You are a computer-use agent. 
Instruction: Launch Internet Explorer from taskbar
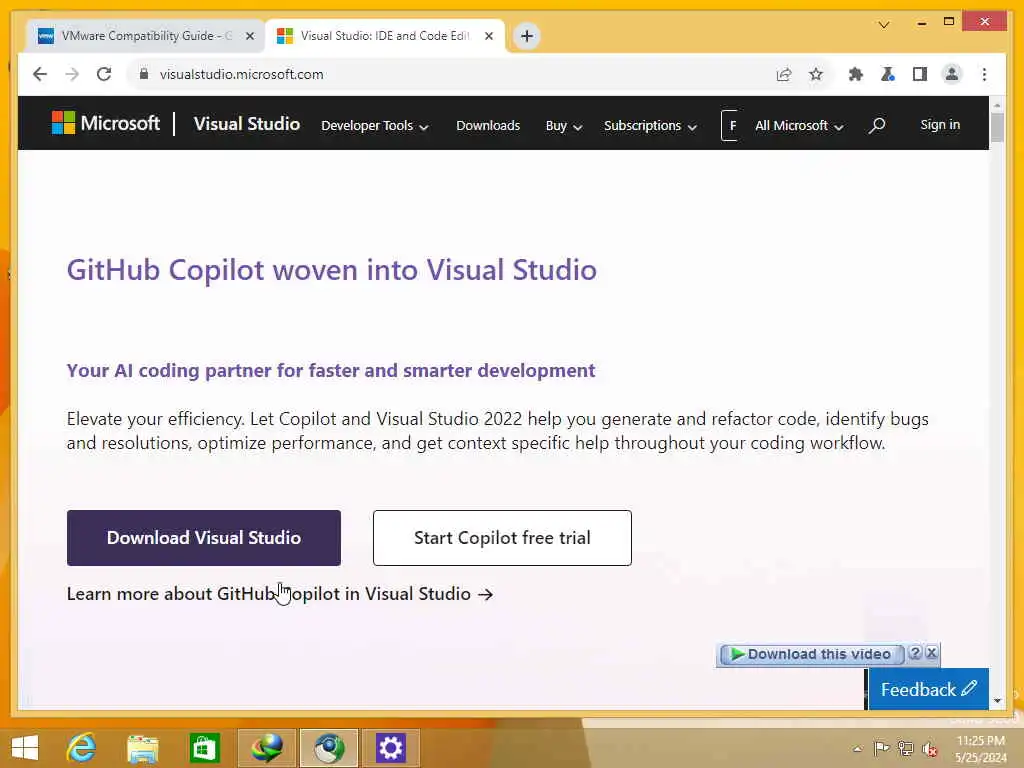coord(81,748)
